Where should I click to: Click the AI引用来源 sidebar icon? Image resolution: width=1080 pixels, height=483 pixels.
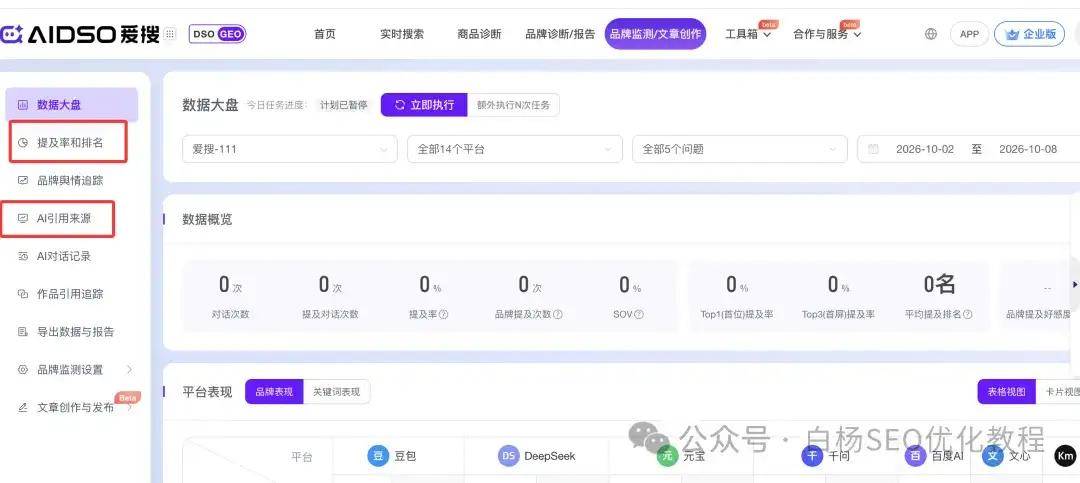23,218
